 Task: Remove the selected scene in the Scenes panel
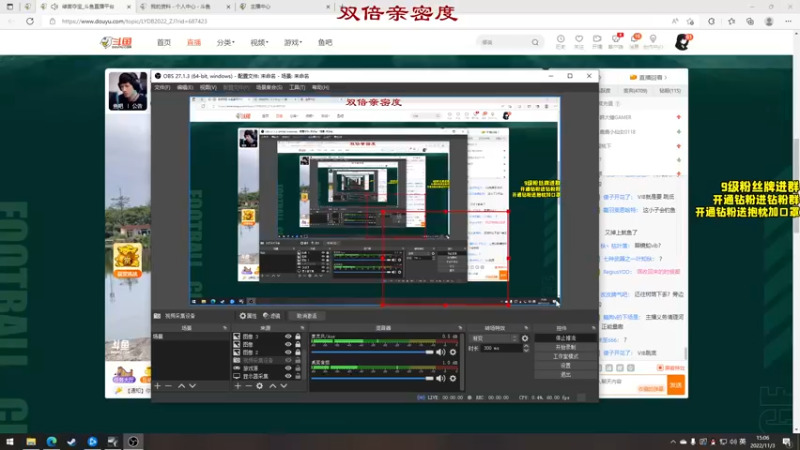168,386
